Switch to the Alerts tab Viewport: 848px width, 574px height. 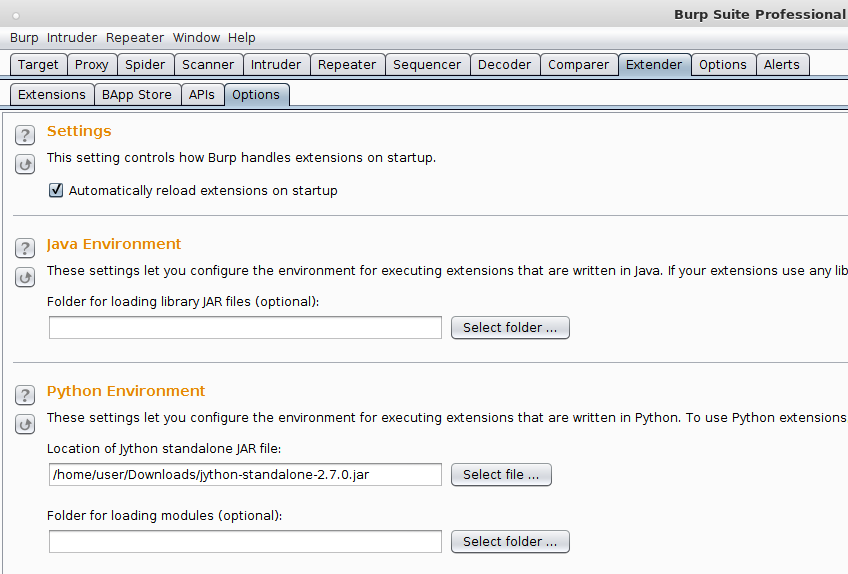coord(781,65)
